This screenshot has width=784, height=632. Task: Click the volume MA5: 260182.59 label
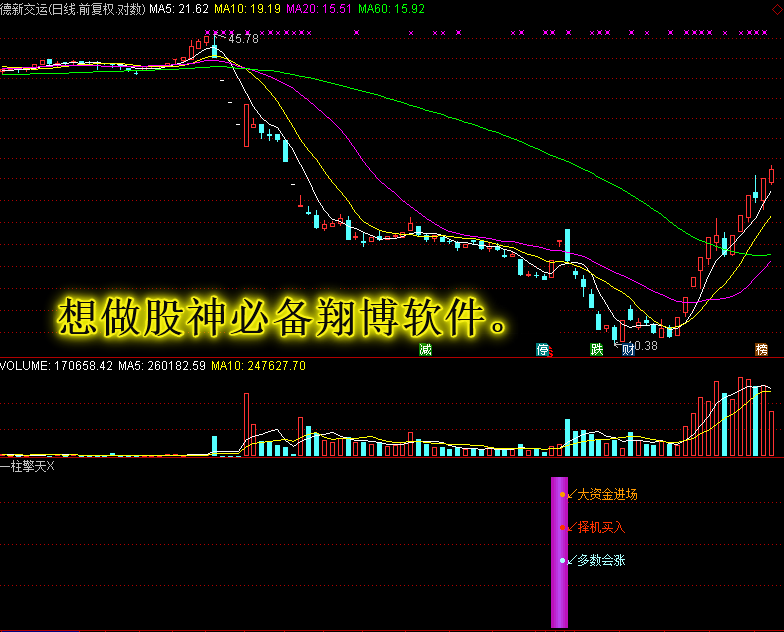(162, 366)
